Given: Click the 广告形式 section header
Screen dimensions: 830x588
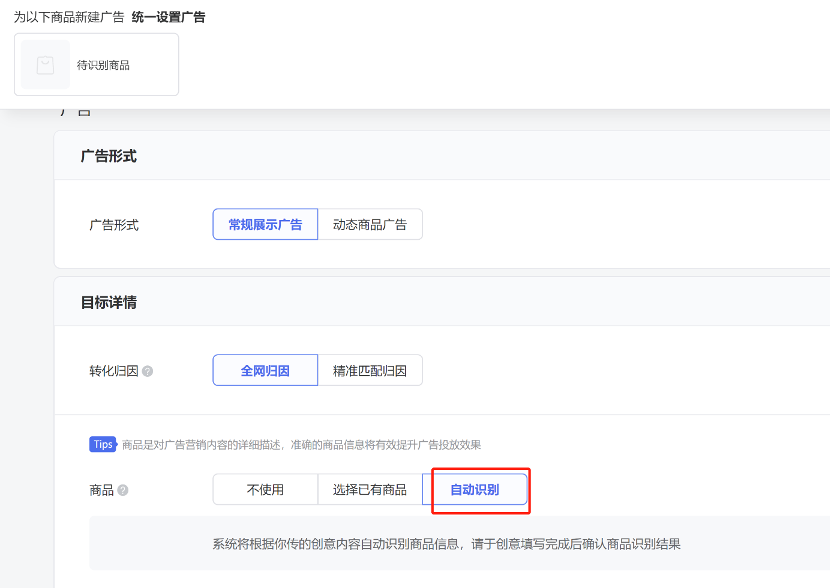Looking at the screenshot, I should pos(108,156).
